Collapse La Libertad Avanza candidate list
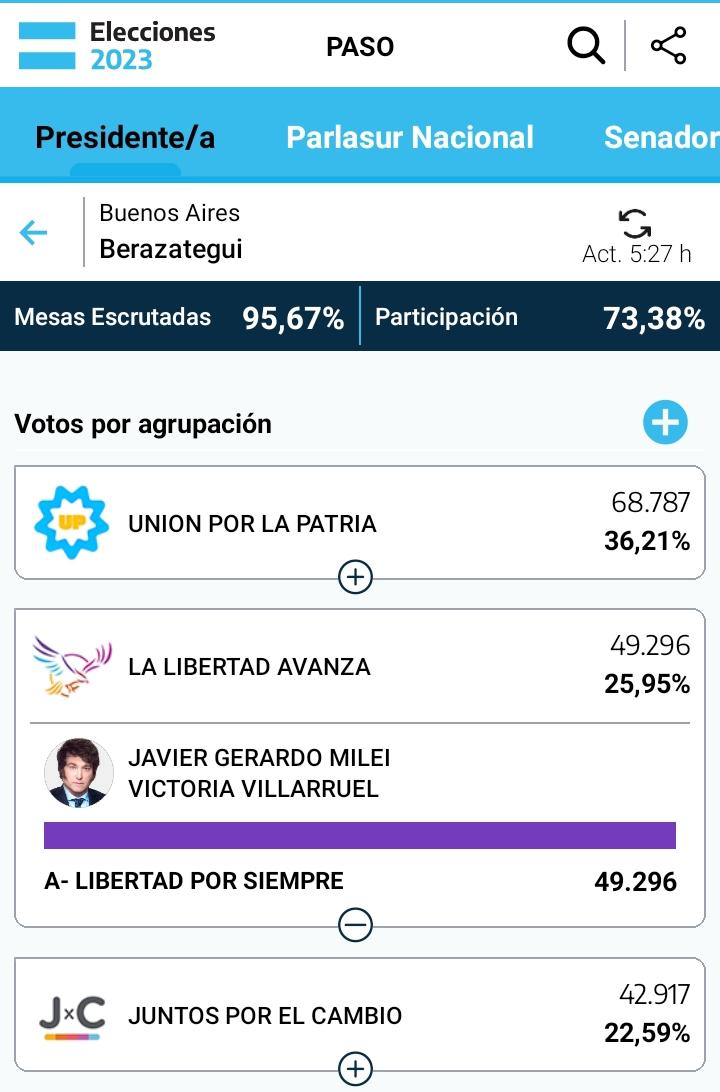 coord(355,925)
